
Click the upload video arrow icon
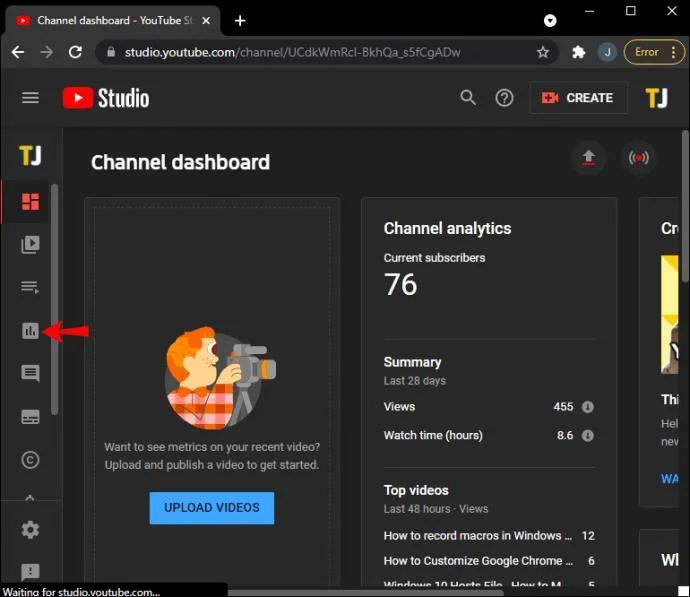coord(588,157)
